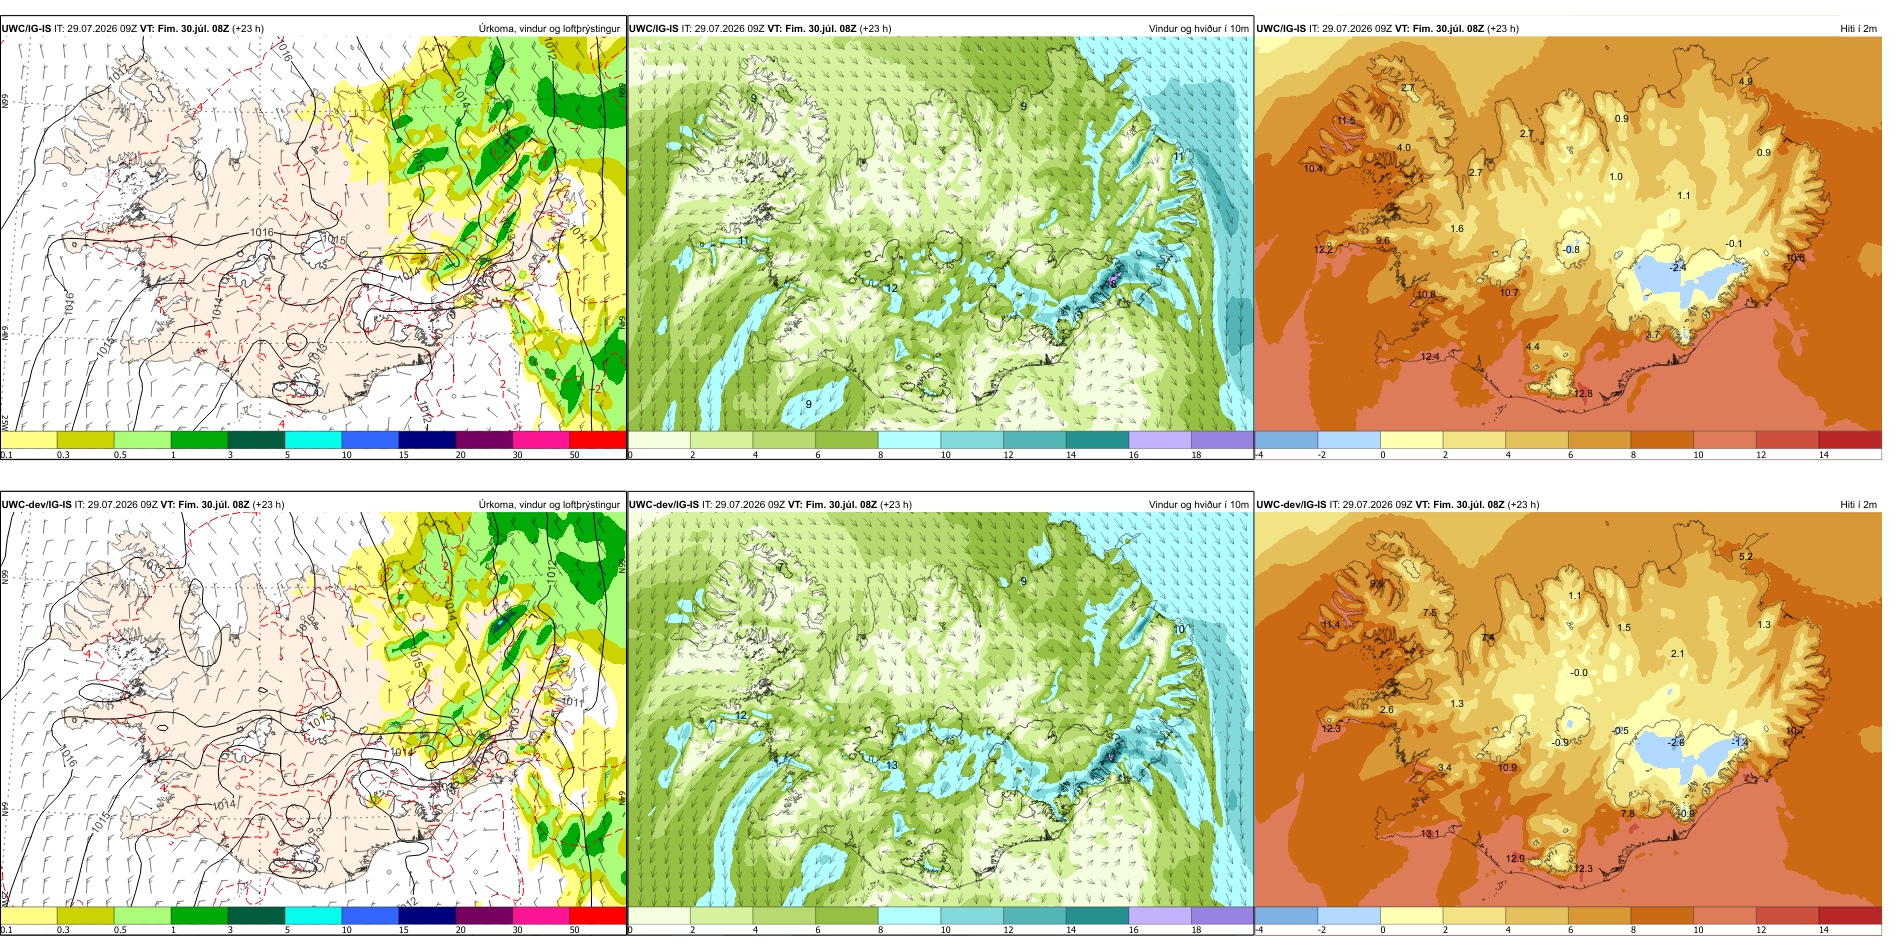Pick the blue -4 to -2 swatch in top temperature legend
This screenshot has height=950, width=1900.
coord(1286,440)
